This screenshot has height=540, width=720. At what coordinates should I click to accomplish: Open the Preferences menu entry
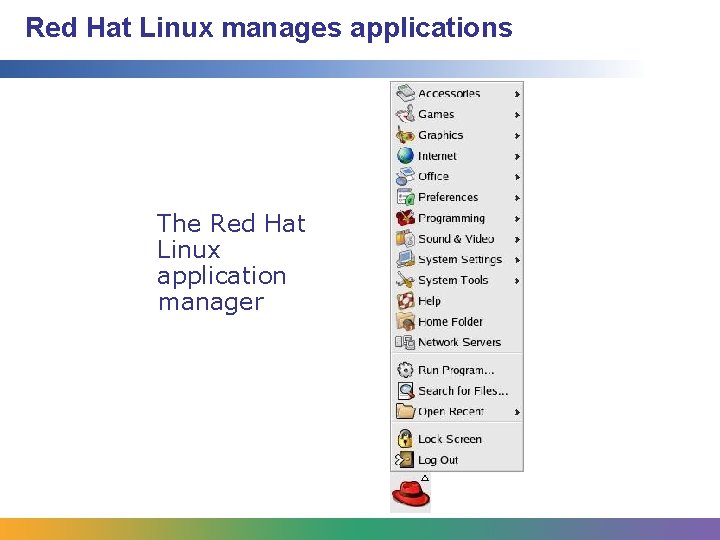tap(457, 197)
